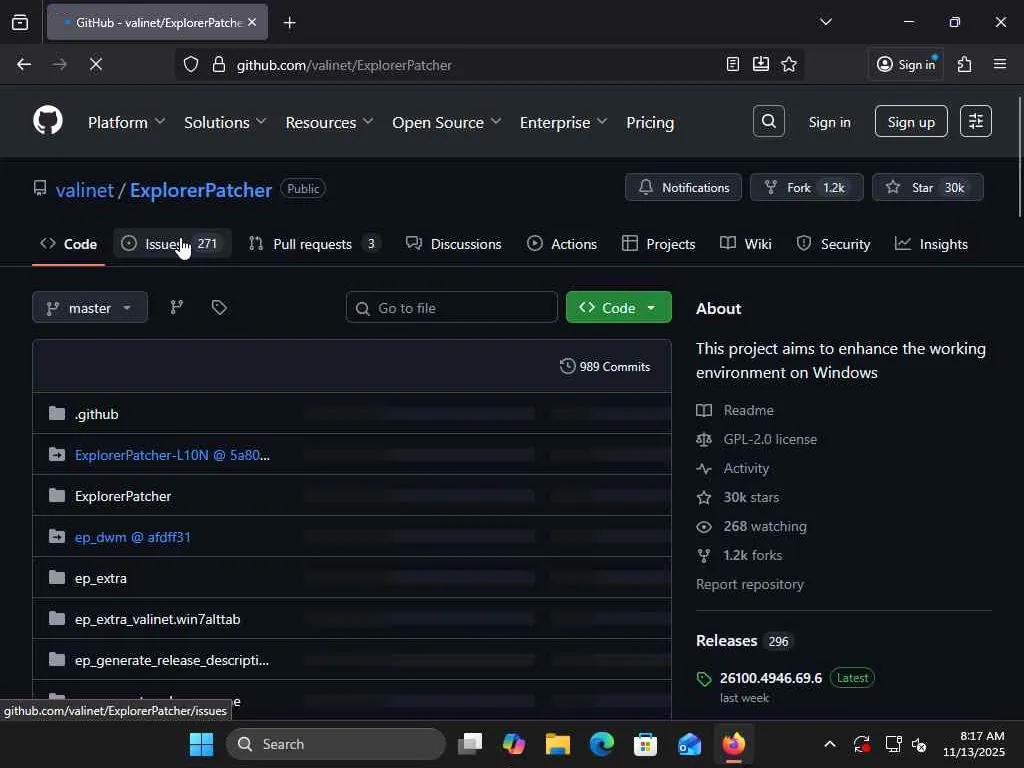Click the taskbar Search box
This screenshot has width=1024, height=768.
coord(336,744)
